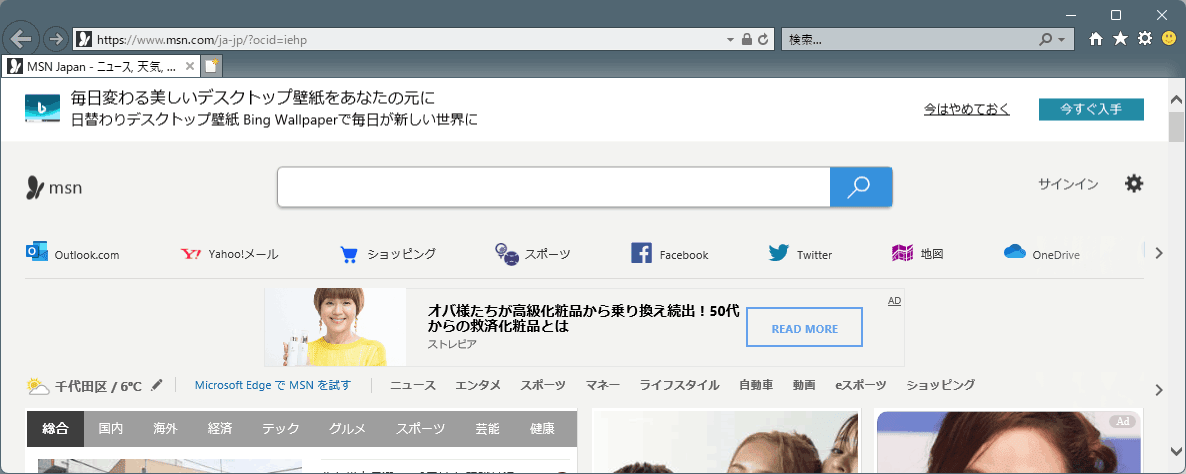Click 千代田区 / 6°C weather text
This screenshot has height=474, width=1186.
[98, 386]
